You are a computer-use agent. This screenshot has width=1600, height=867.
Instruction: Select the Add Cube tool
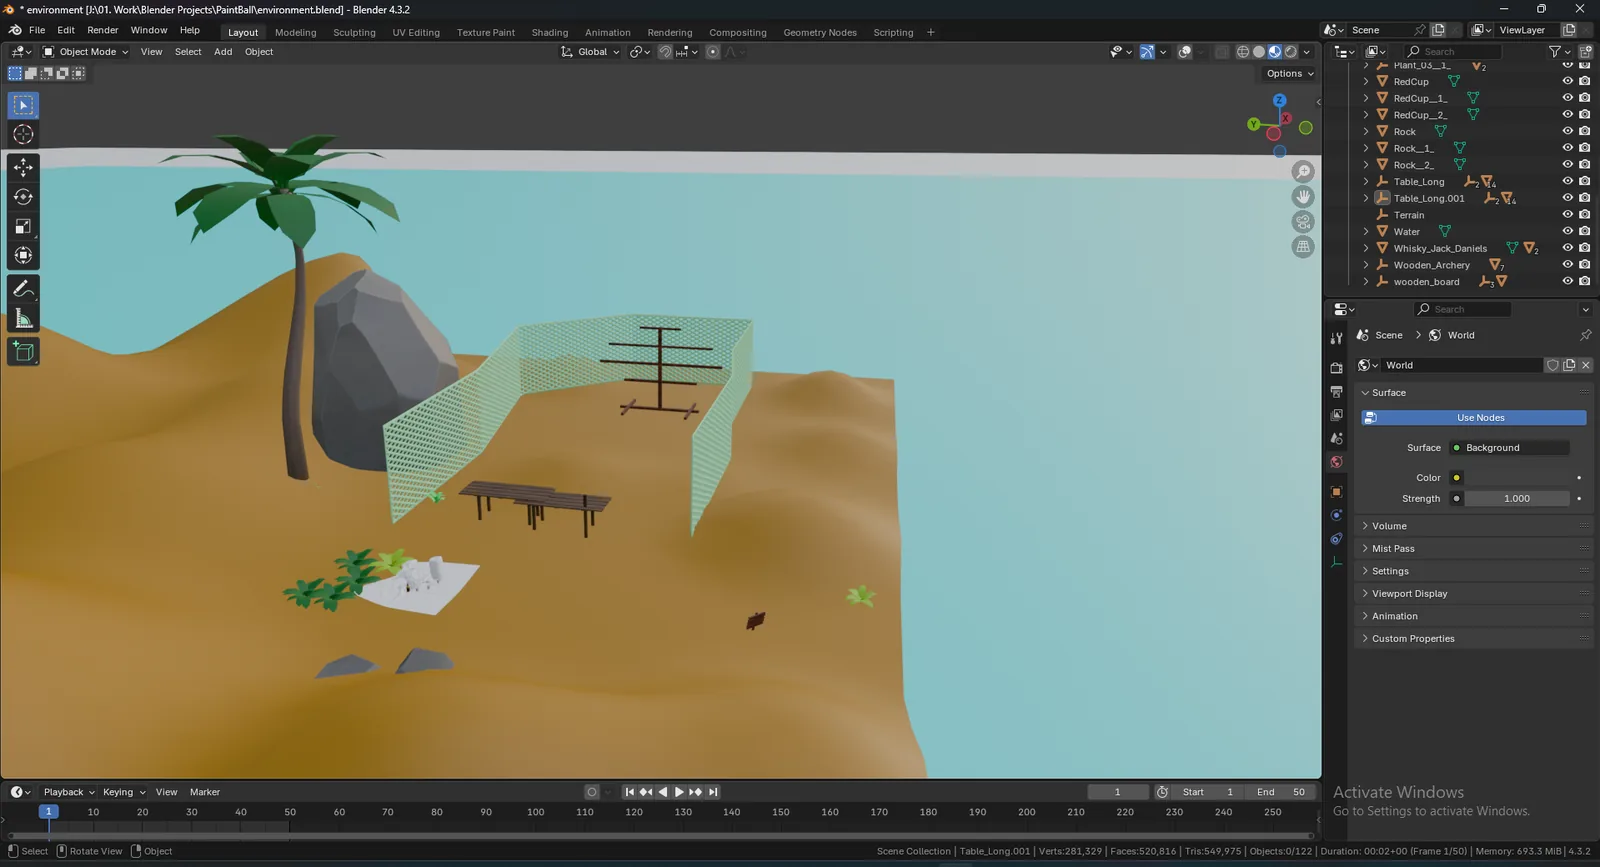pyautogui.click(x=23, y=352)
